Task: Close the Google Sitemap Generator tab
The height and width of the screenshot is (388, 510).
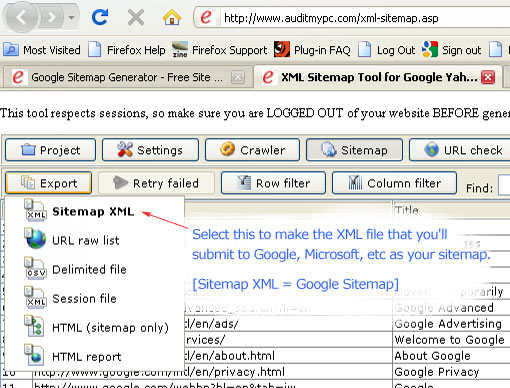Action: click(238, 77)
